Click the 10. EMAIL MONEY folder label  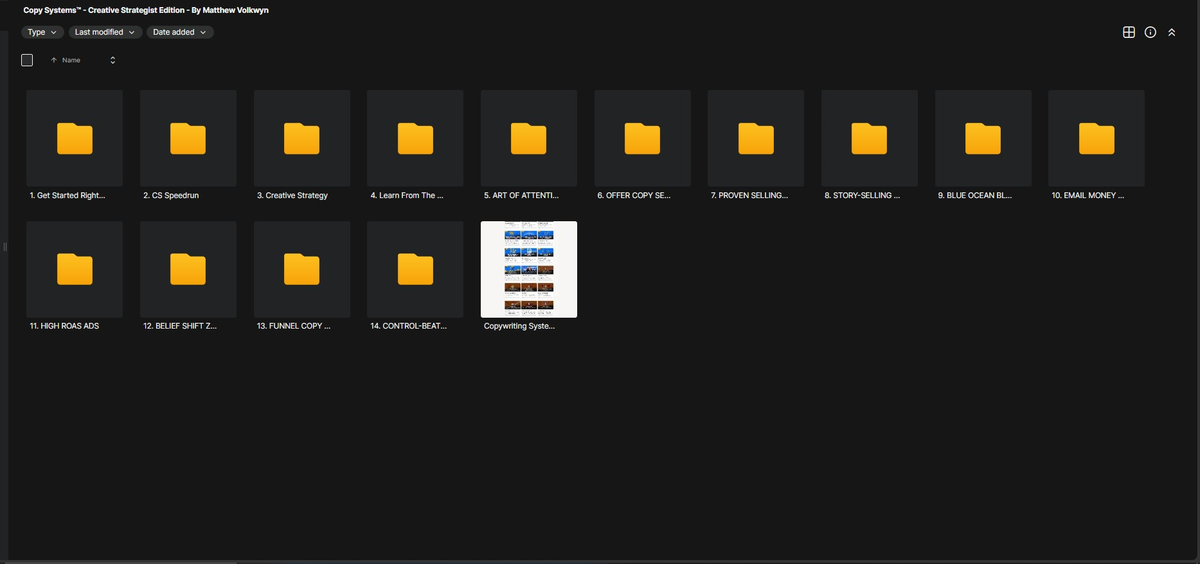[x=1088, y=196]
